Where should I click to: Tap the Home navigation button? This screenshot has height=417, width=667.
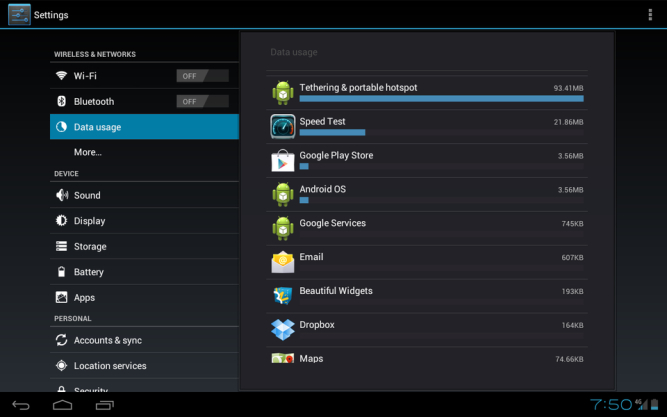63,405
